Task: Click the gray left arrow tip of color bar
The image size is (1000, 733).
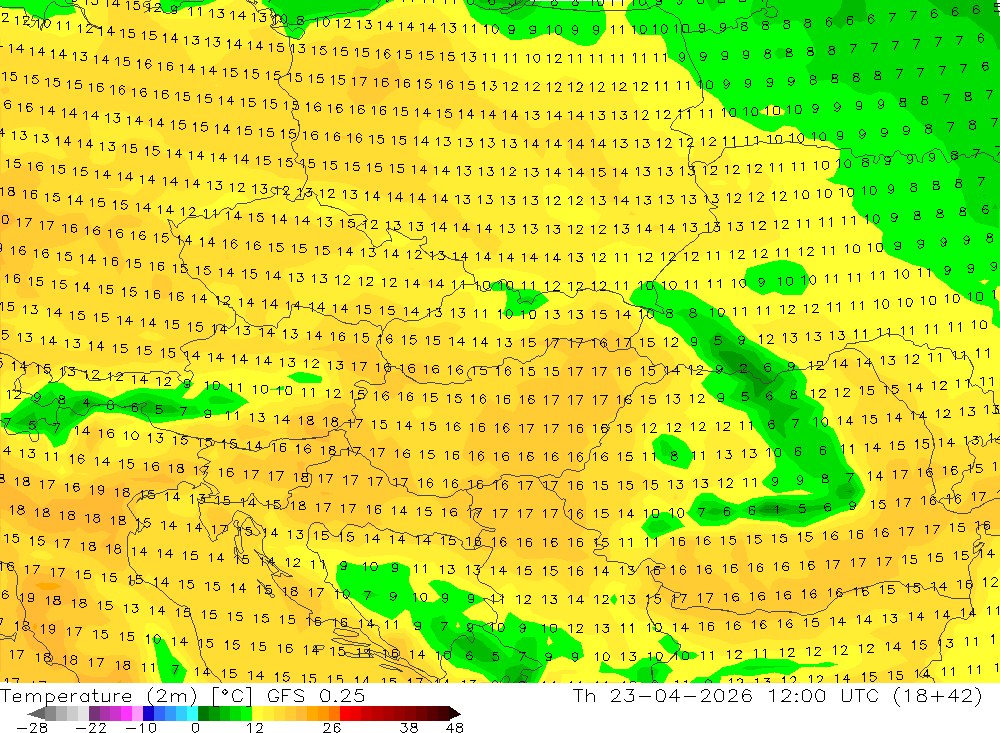Action: [x=36, y=713]
